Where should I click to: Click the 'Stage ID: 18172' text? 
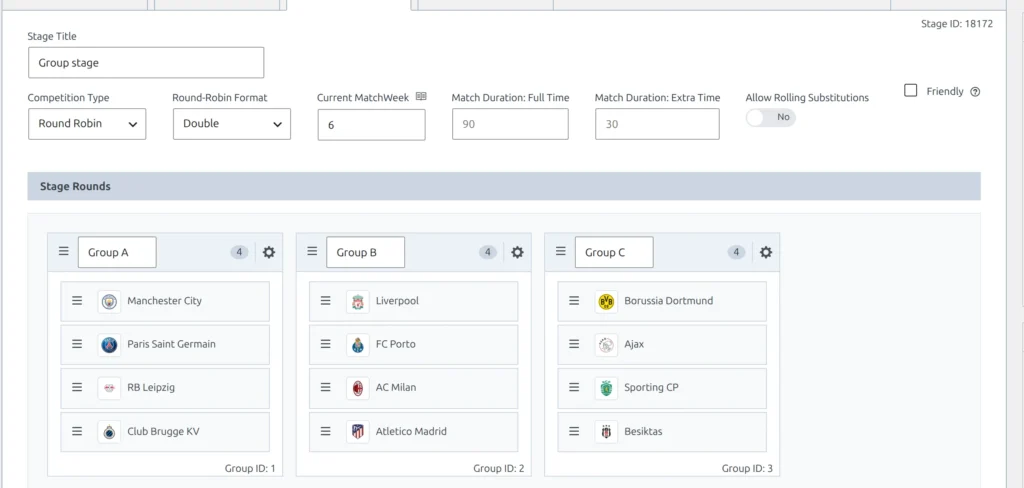[957, 24]
